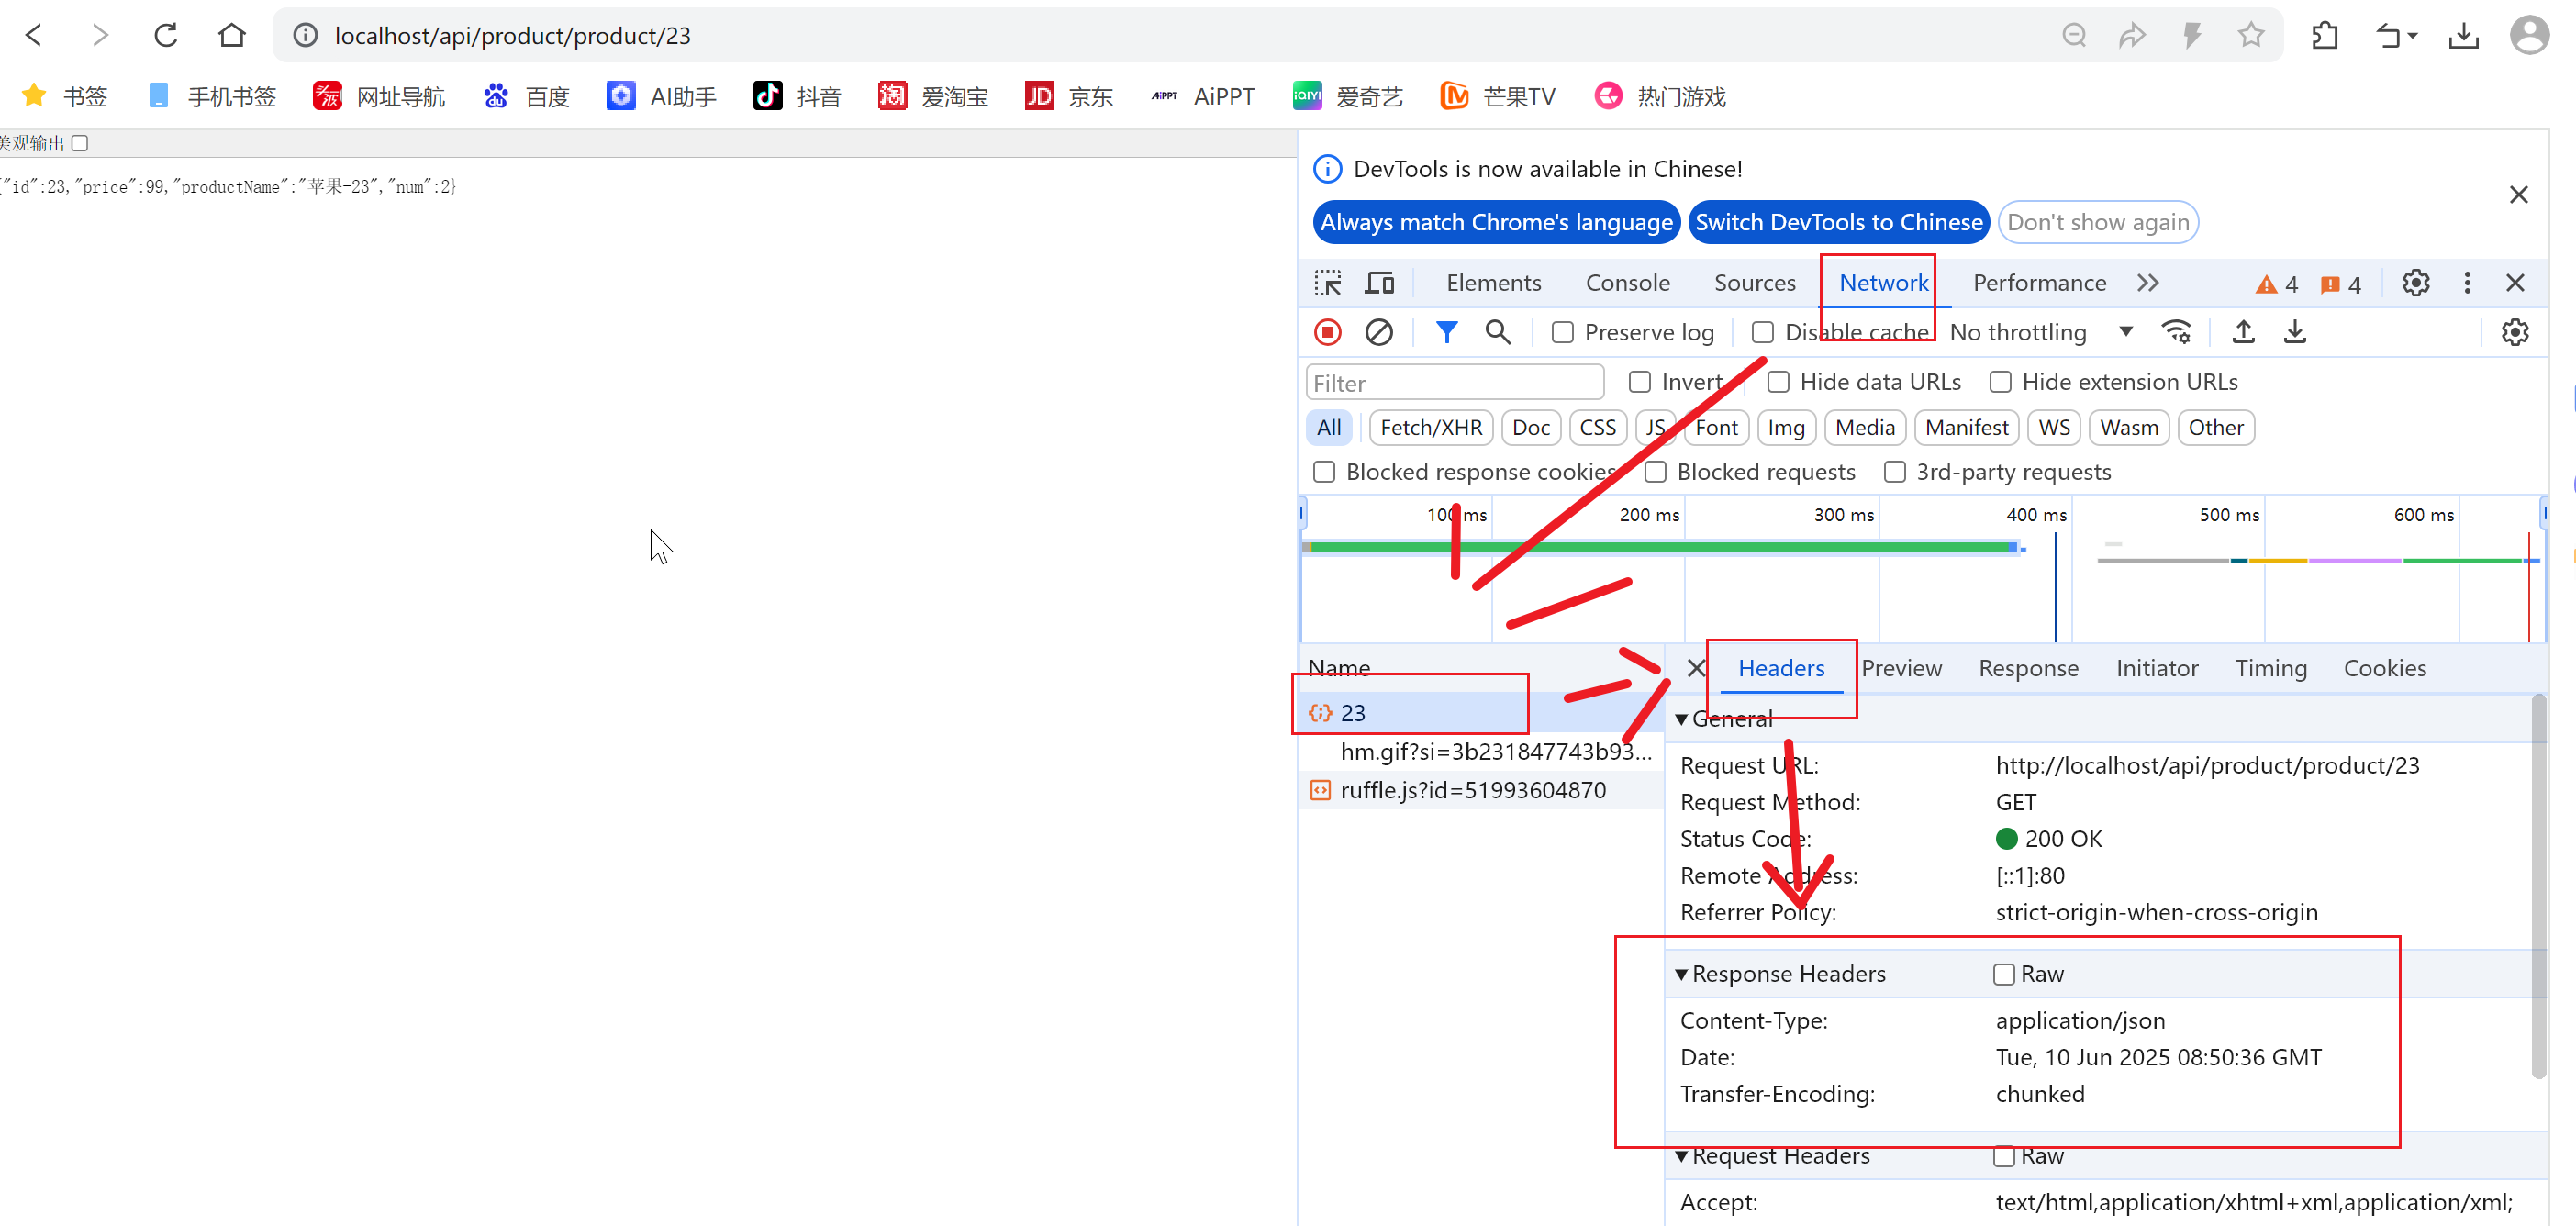The width and height of the screenshot is (2576, 1226).
Task: Click Switch DevTools to Chinese
Action: click(1838, 222)
